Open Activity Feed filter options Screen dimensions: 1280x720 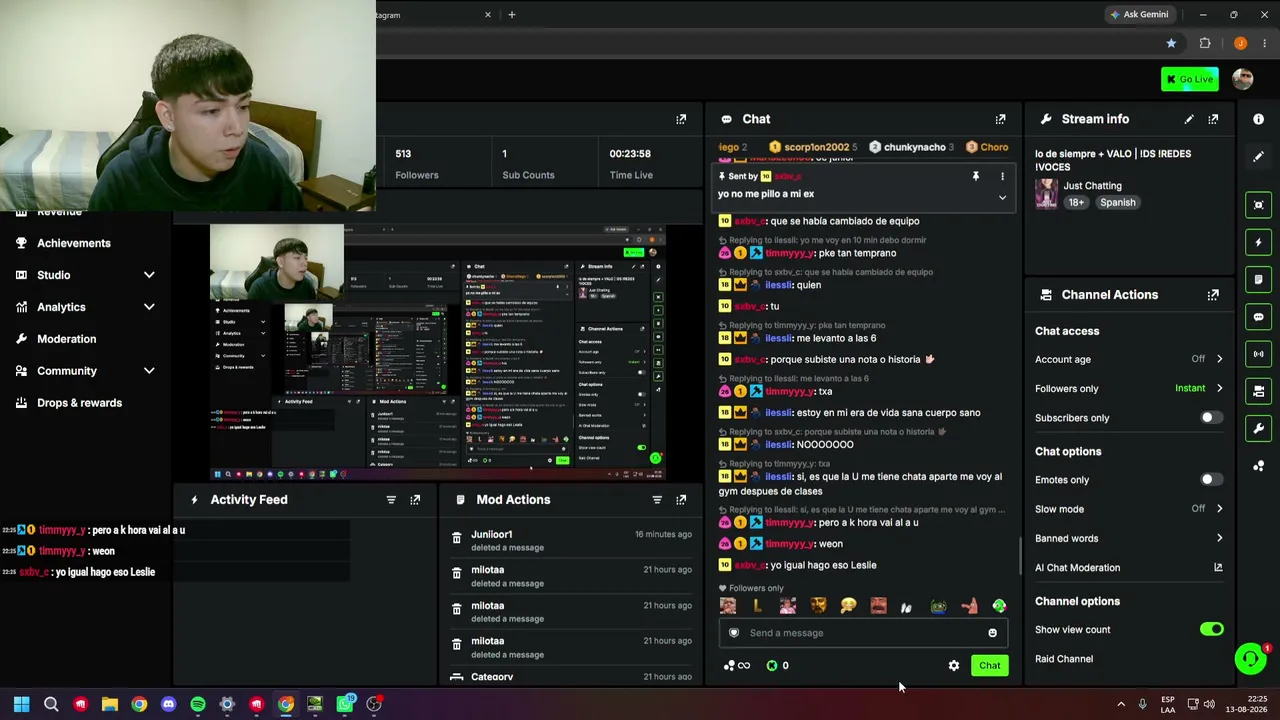pyautogui.click(x=391, y=500)
